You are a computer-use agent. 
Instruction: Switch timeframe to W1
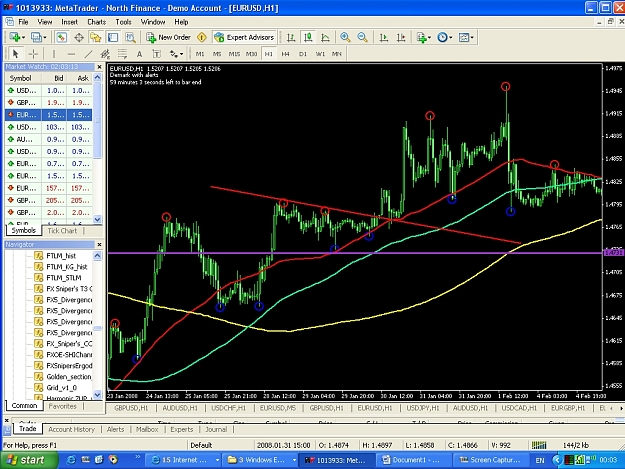(x=320, y=54)
